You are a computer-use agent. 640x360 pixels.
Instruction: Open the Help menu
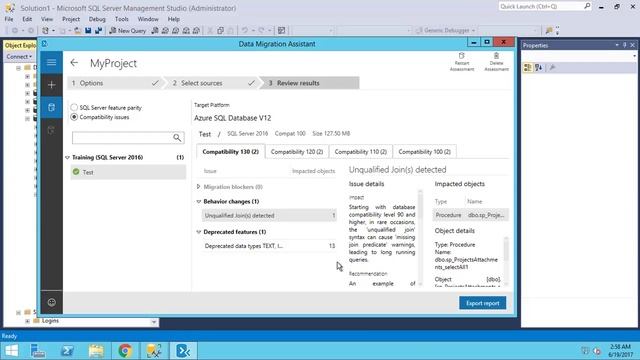point(173,19)
